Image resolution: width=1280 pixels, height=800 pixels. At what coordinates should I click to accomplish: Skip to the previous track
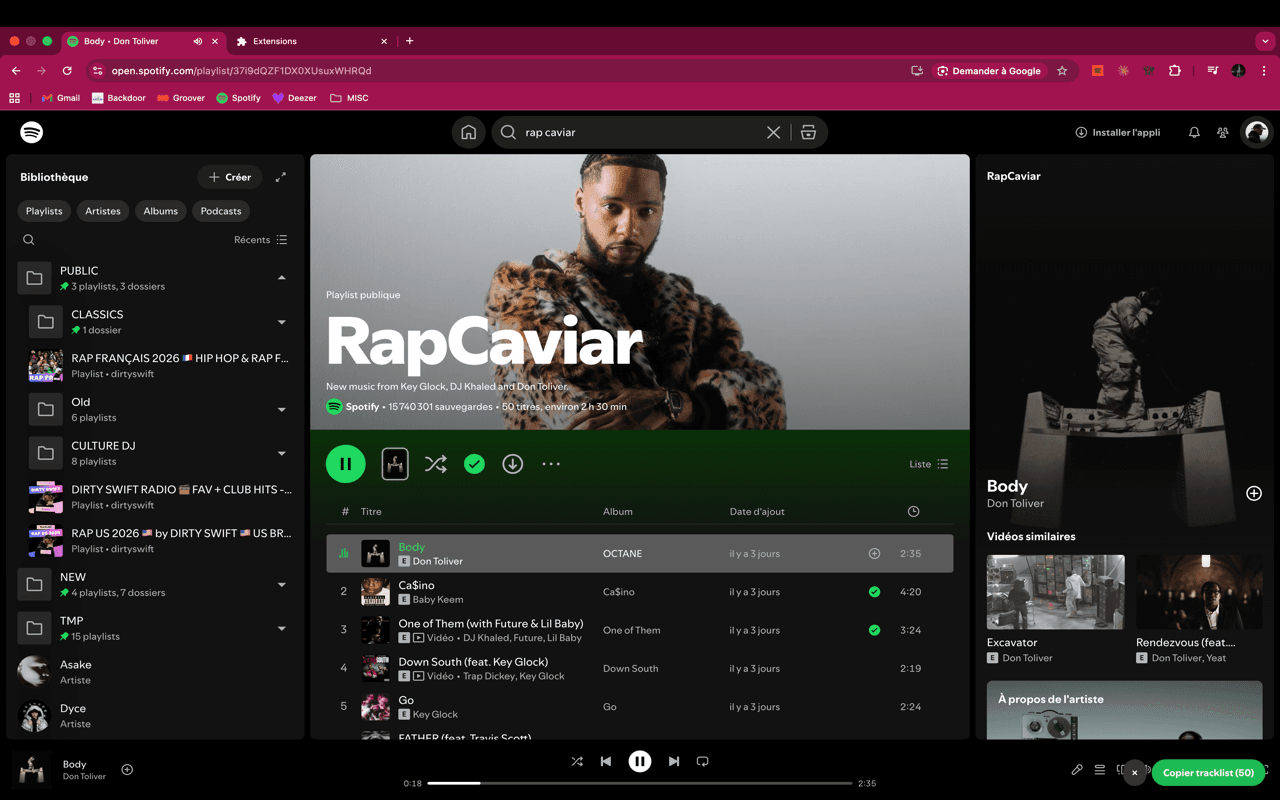[x=606, y=761]
